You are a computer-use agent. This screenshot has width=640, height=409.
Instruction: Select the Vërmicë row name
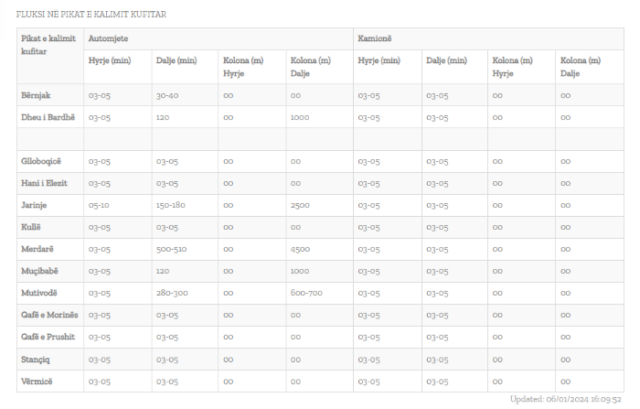pos(36,381)
